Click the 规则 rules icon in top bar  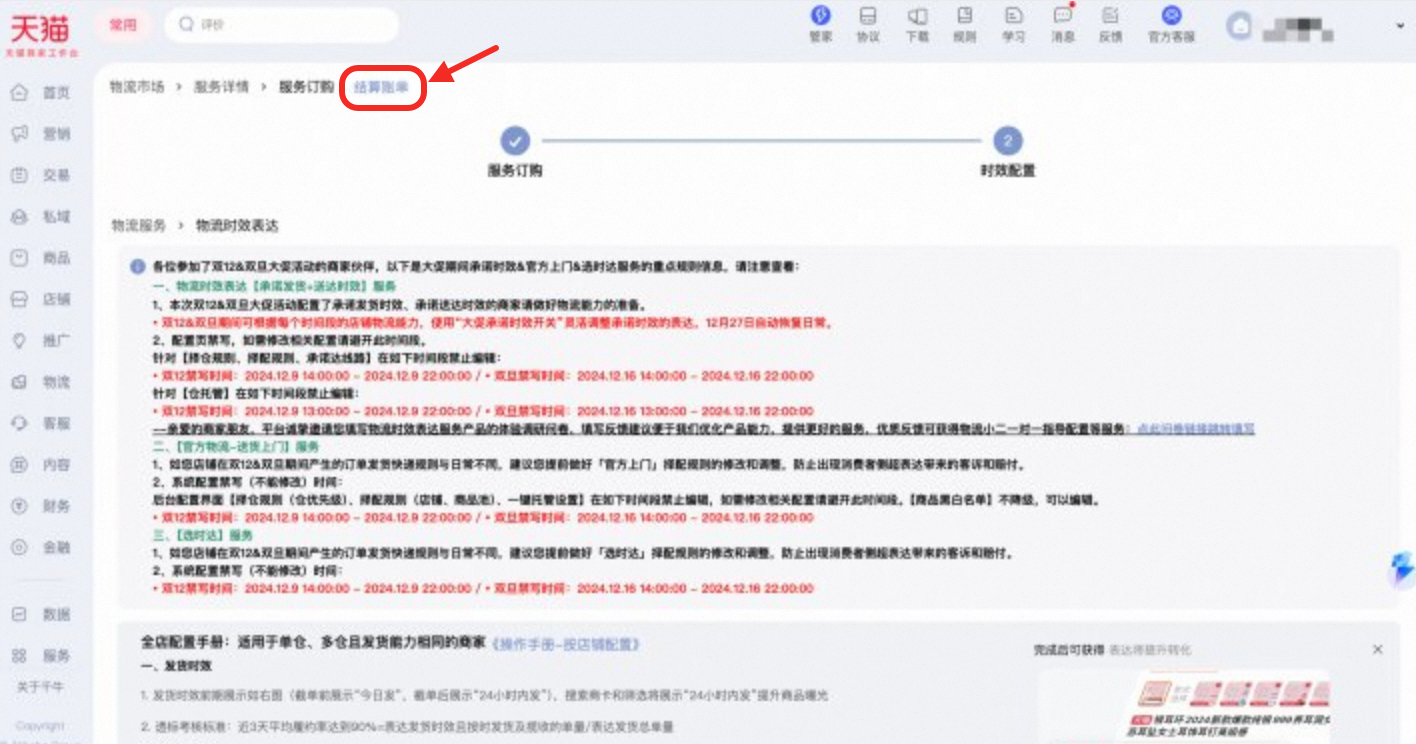[965, 16]
